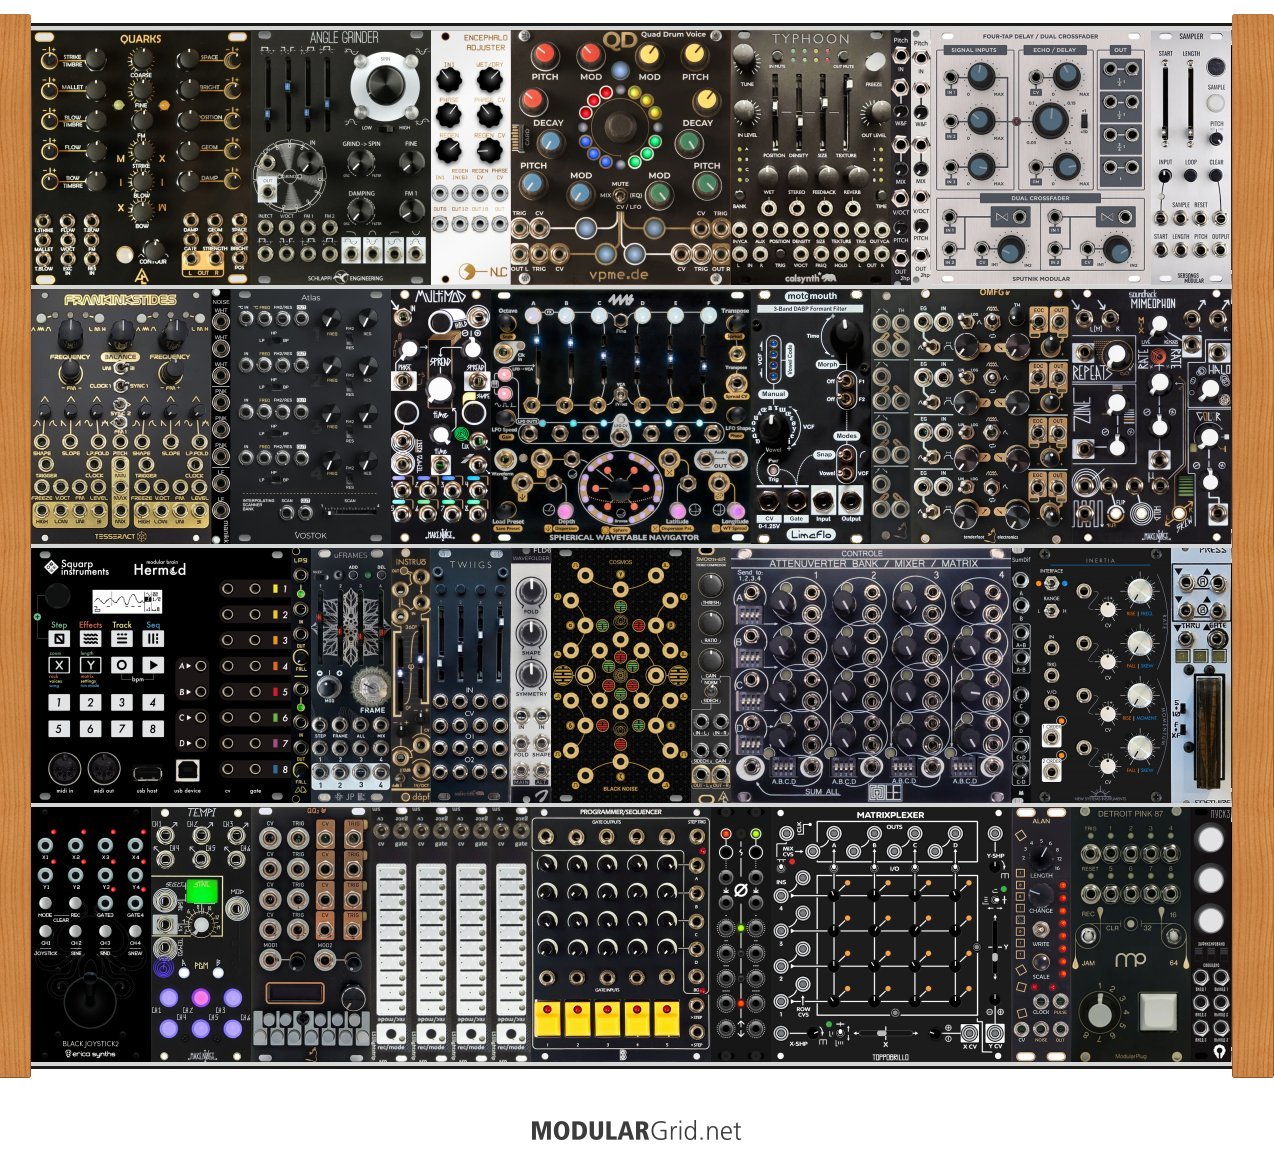Click the START slider on the Sampler module
1274x1152 pixels.
1166,105
